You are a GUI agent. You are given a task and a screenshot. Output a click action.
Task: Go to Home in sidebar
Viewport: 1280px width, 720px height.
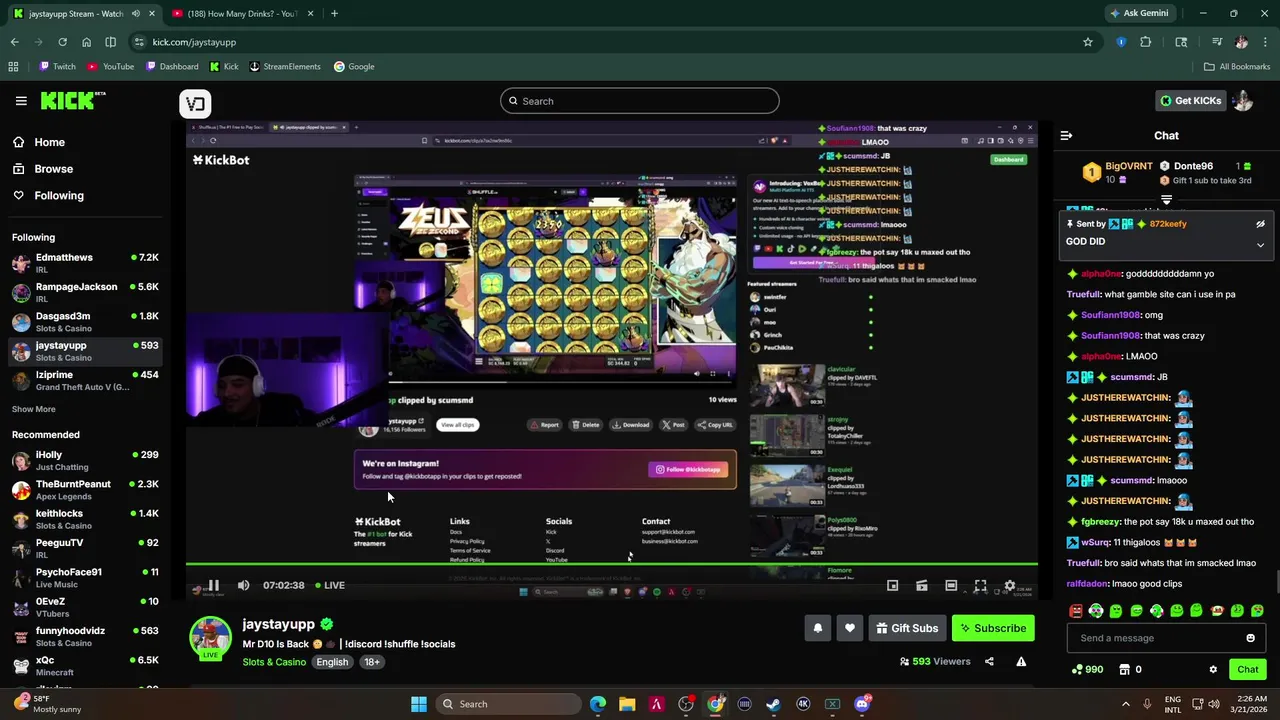click(x=39, y=142)
